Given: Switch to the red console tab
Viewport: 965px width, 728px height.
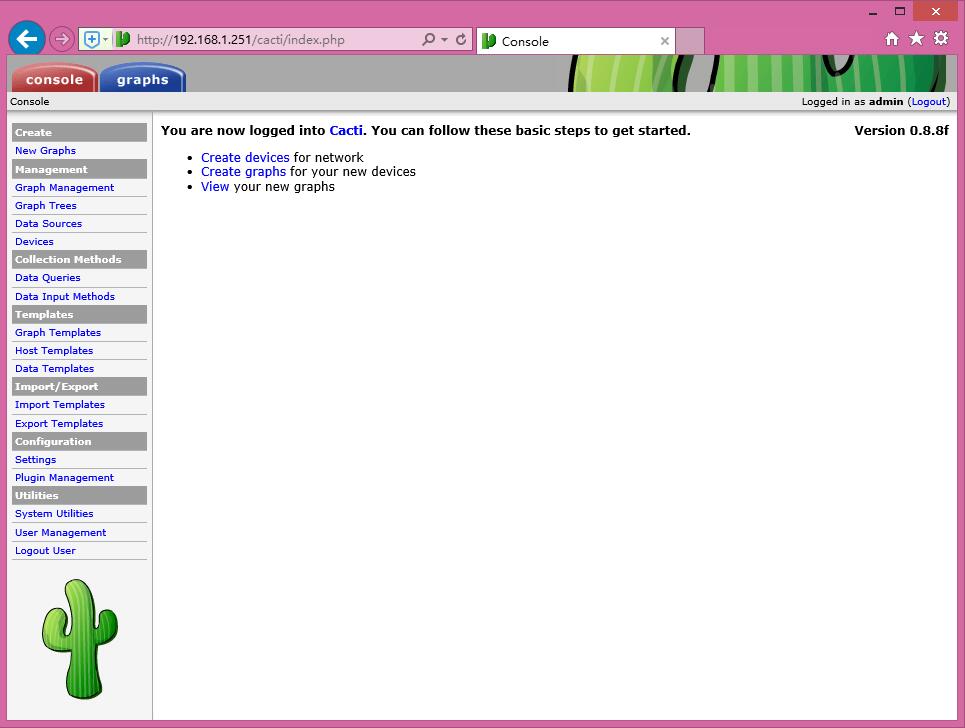Looking at the screenshot, I should pos(54,79).
